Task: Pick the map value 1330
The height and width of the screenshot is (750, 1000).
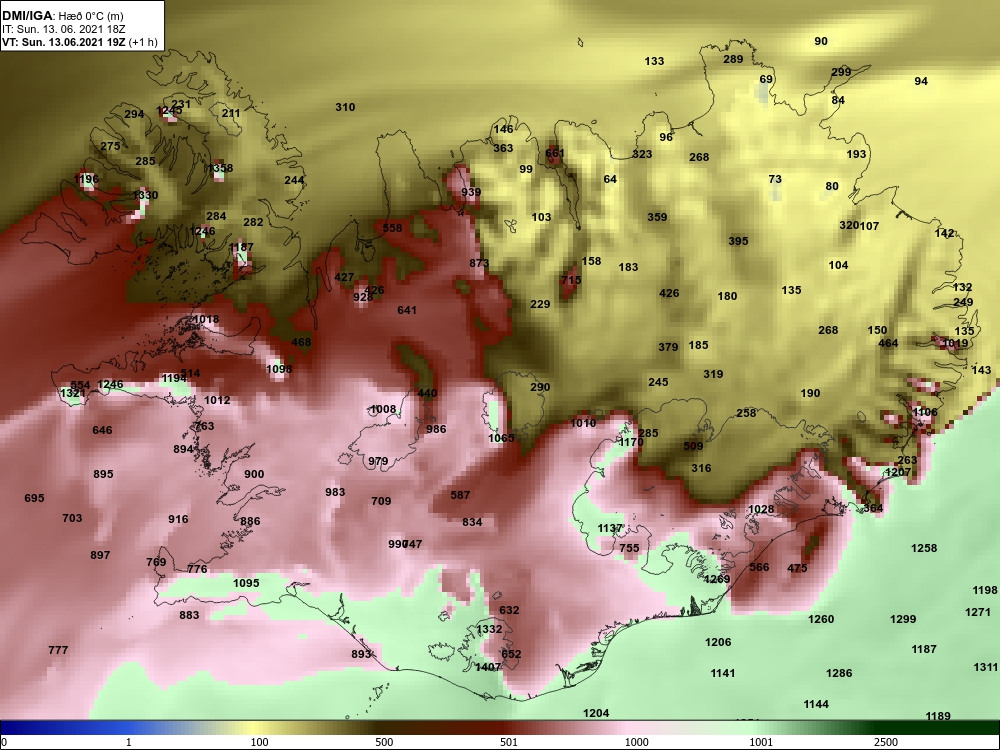Action: click(145, 195)
